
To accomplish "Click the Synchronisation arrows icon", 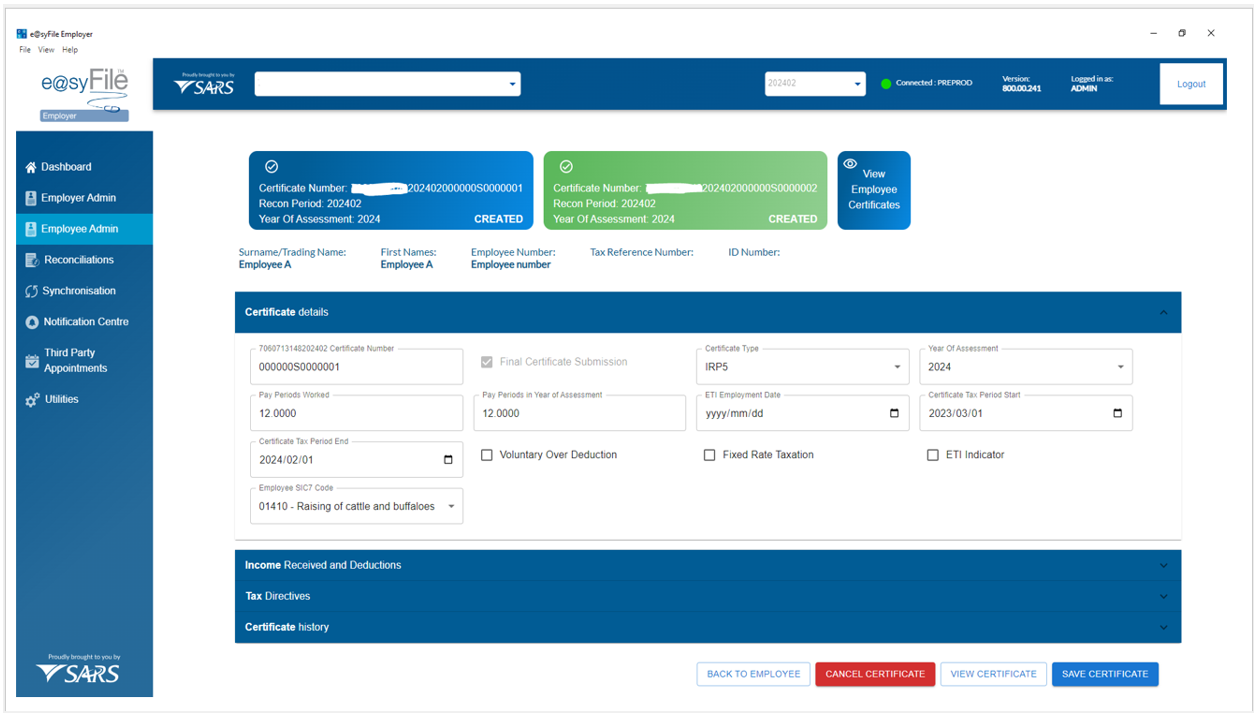I will coord(32,291).
